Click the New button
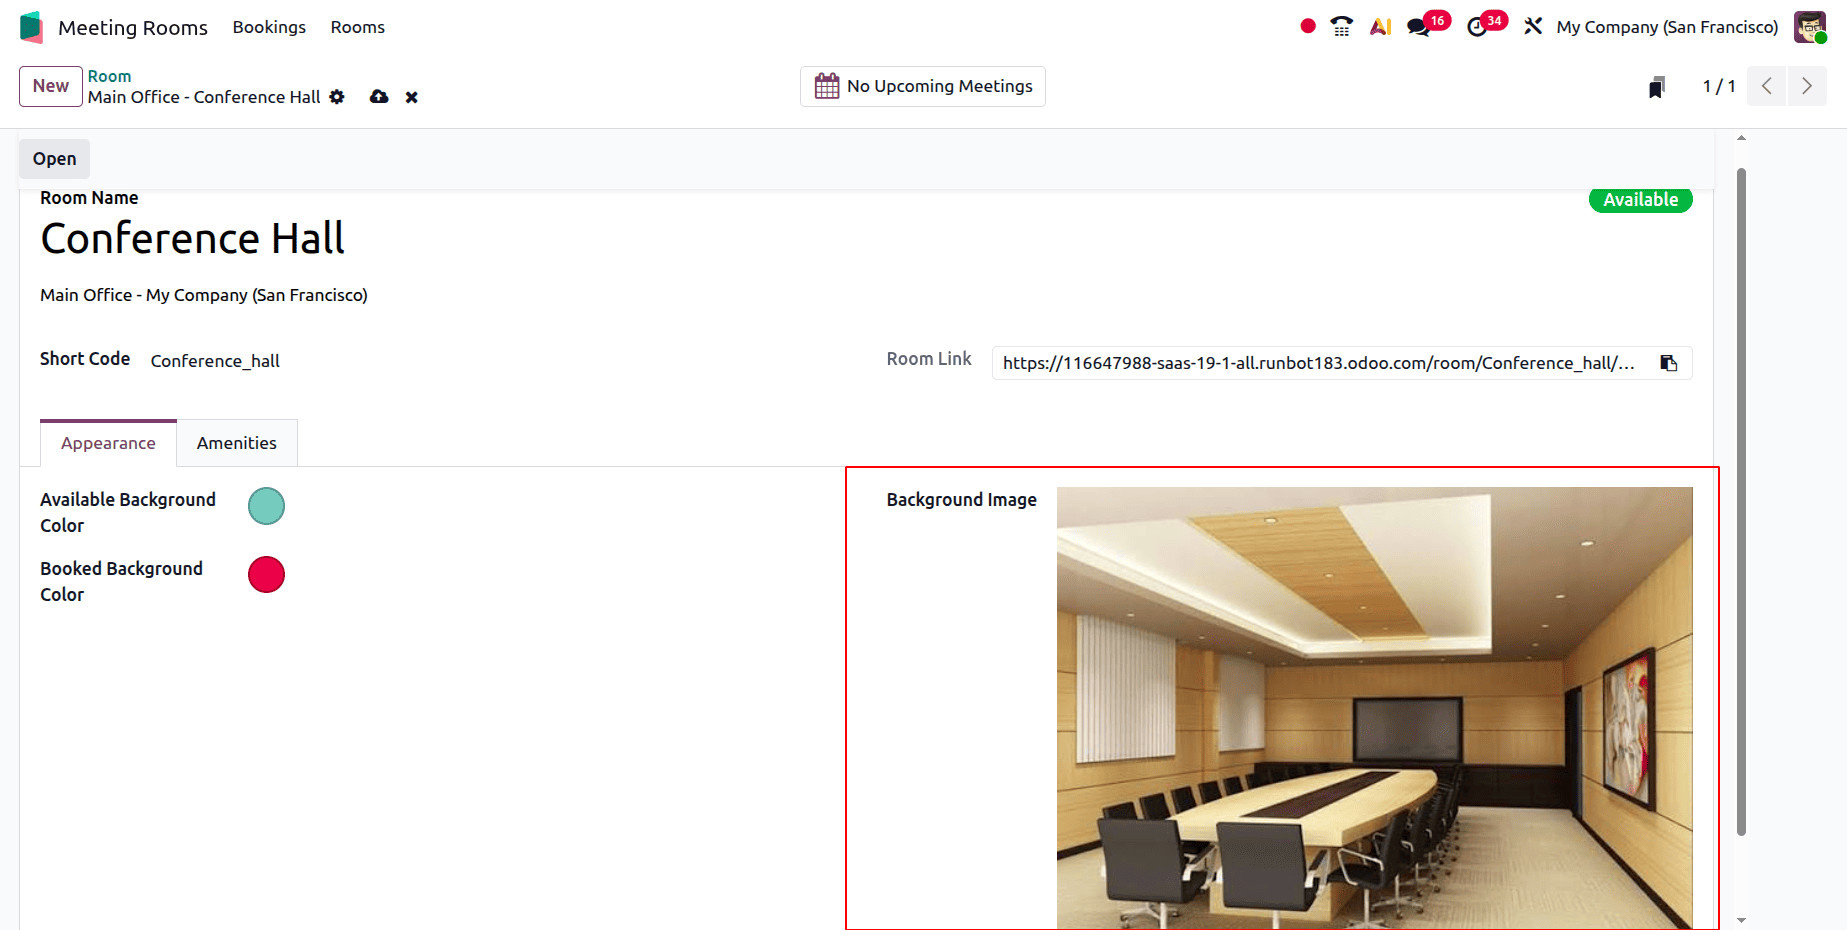 pyautogui.click(x=51, y=86)
